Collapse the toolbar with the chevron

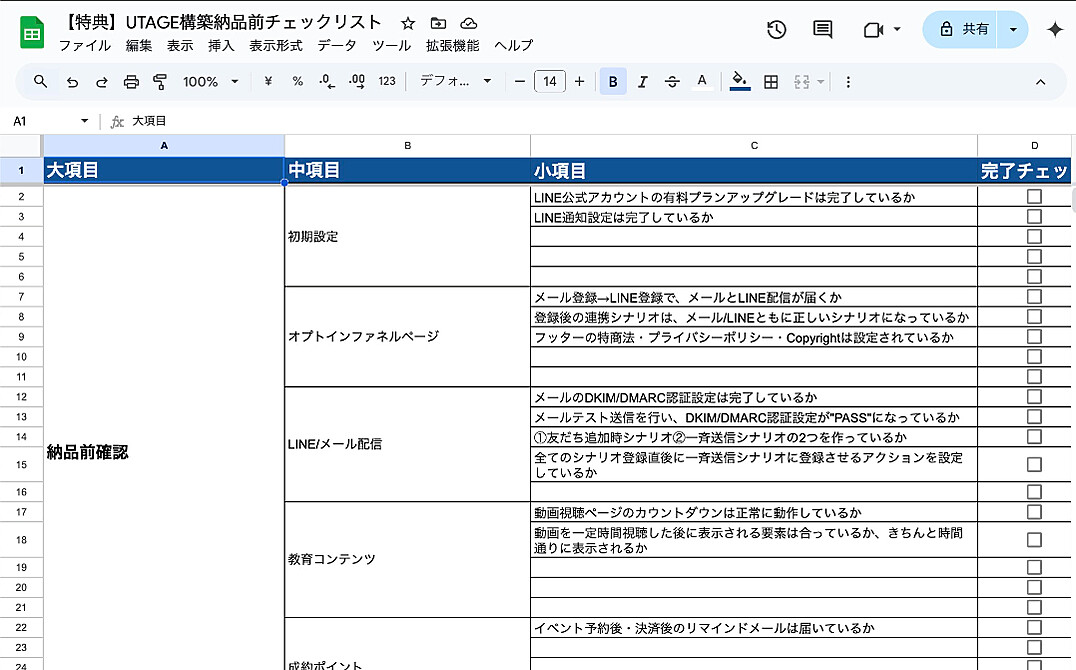[1040, 82]
